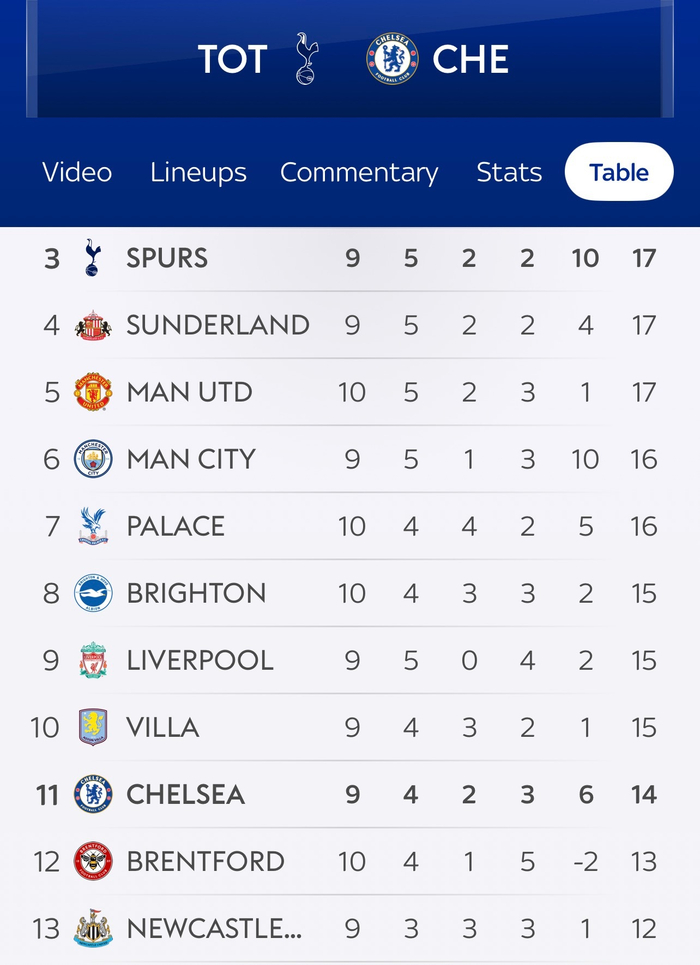Switch to the Stats tab
Image resolution: width=700 pixels, height=965 pixels.
[509, 172]
